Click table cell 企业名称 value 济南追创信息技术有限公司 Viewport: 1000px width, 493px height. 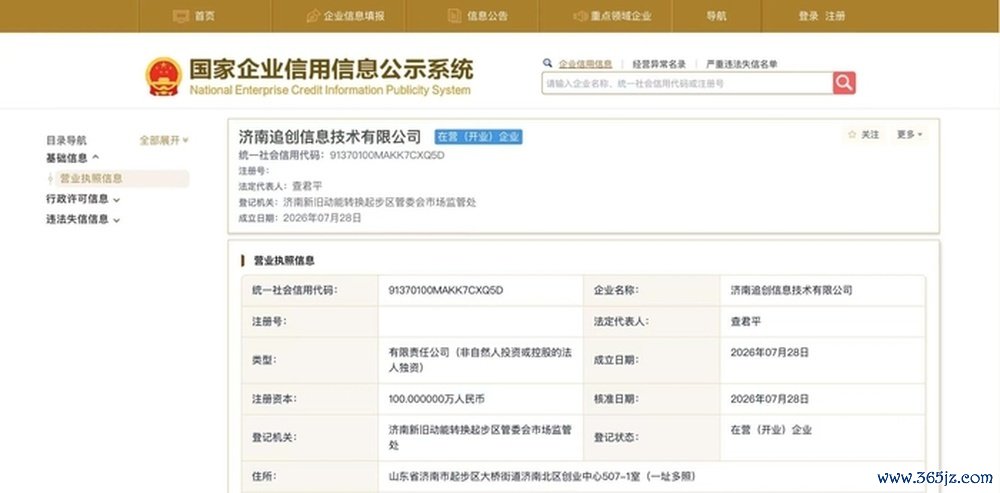point(791,290)
